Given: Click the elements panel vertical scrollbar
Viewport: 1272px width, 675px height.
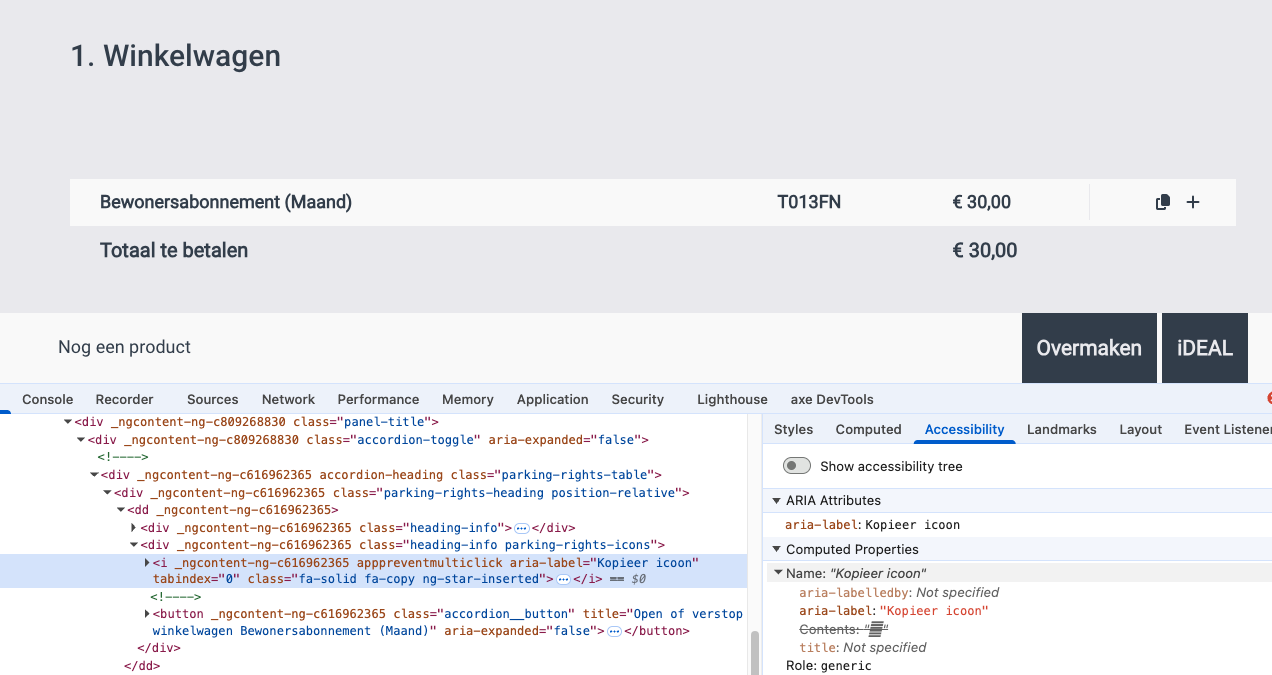Looking at the screenshot, I should 754,652.
